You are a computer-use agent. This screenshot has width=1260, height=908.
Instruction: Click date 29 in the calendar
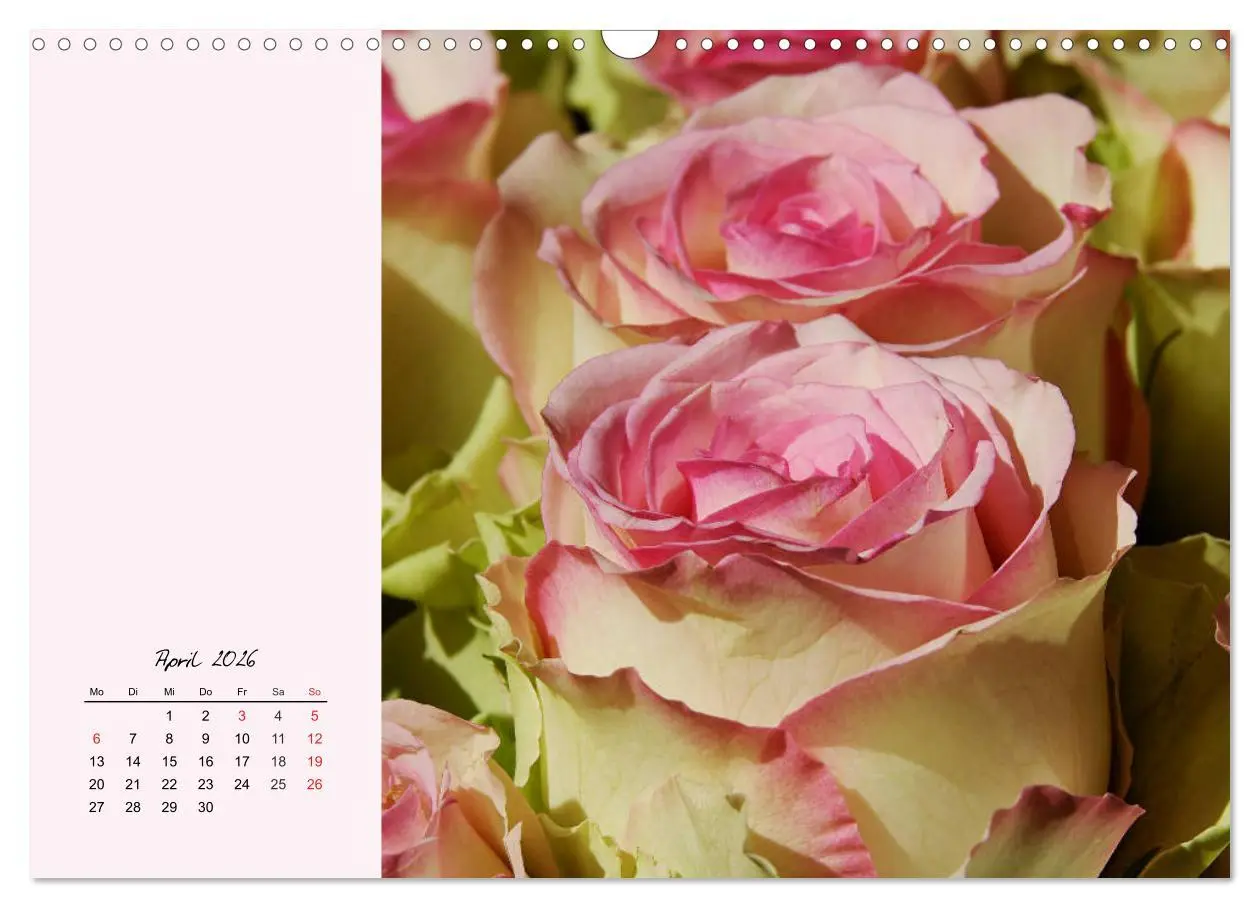169,808
